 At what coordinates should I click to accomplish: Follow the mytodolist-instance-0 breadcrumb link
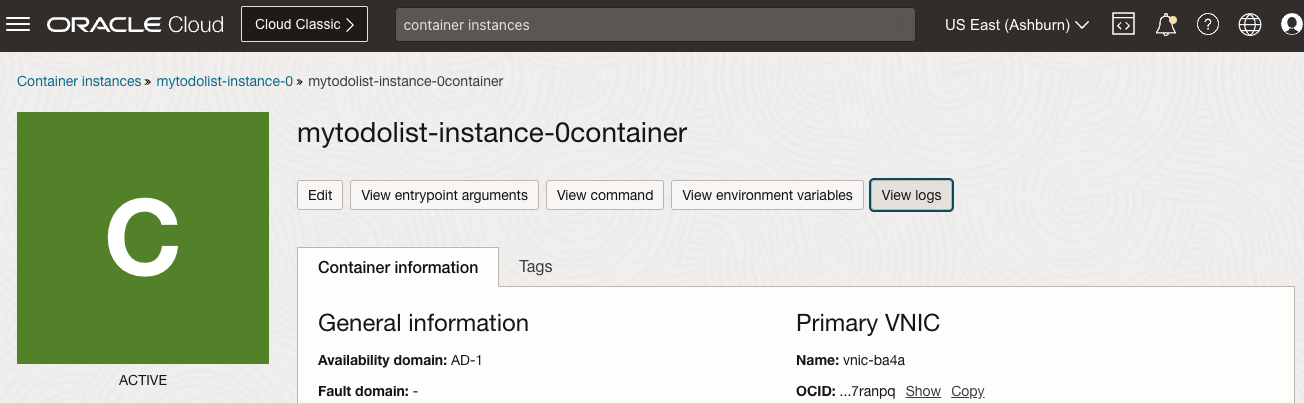(224, 81)
